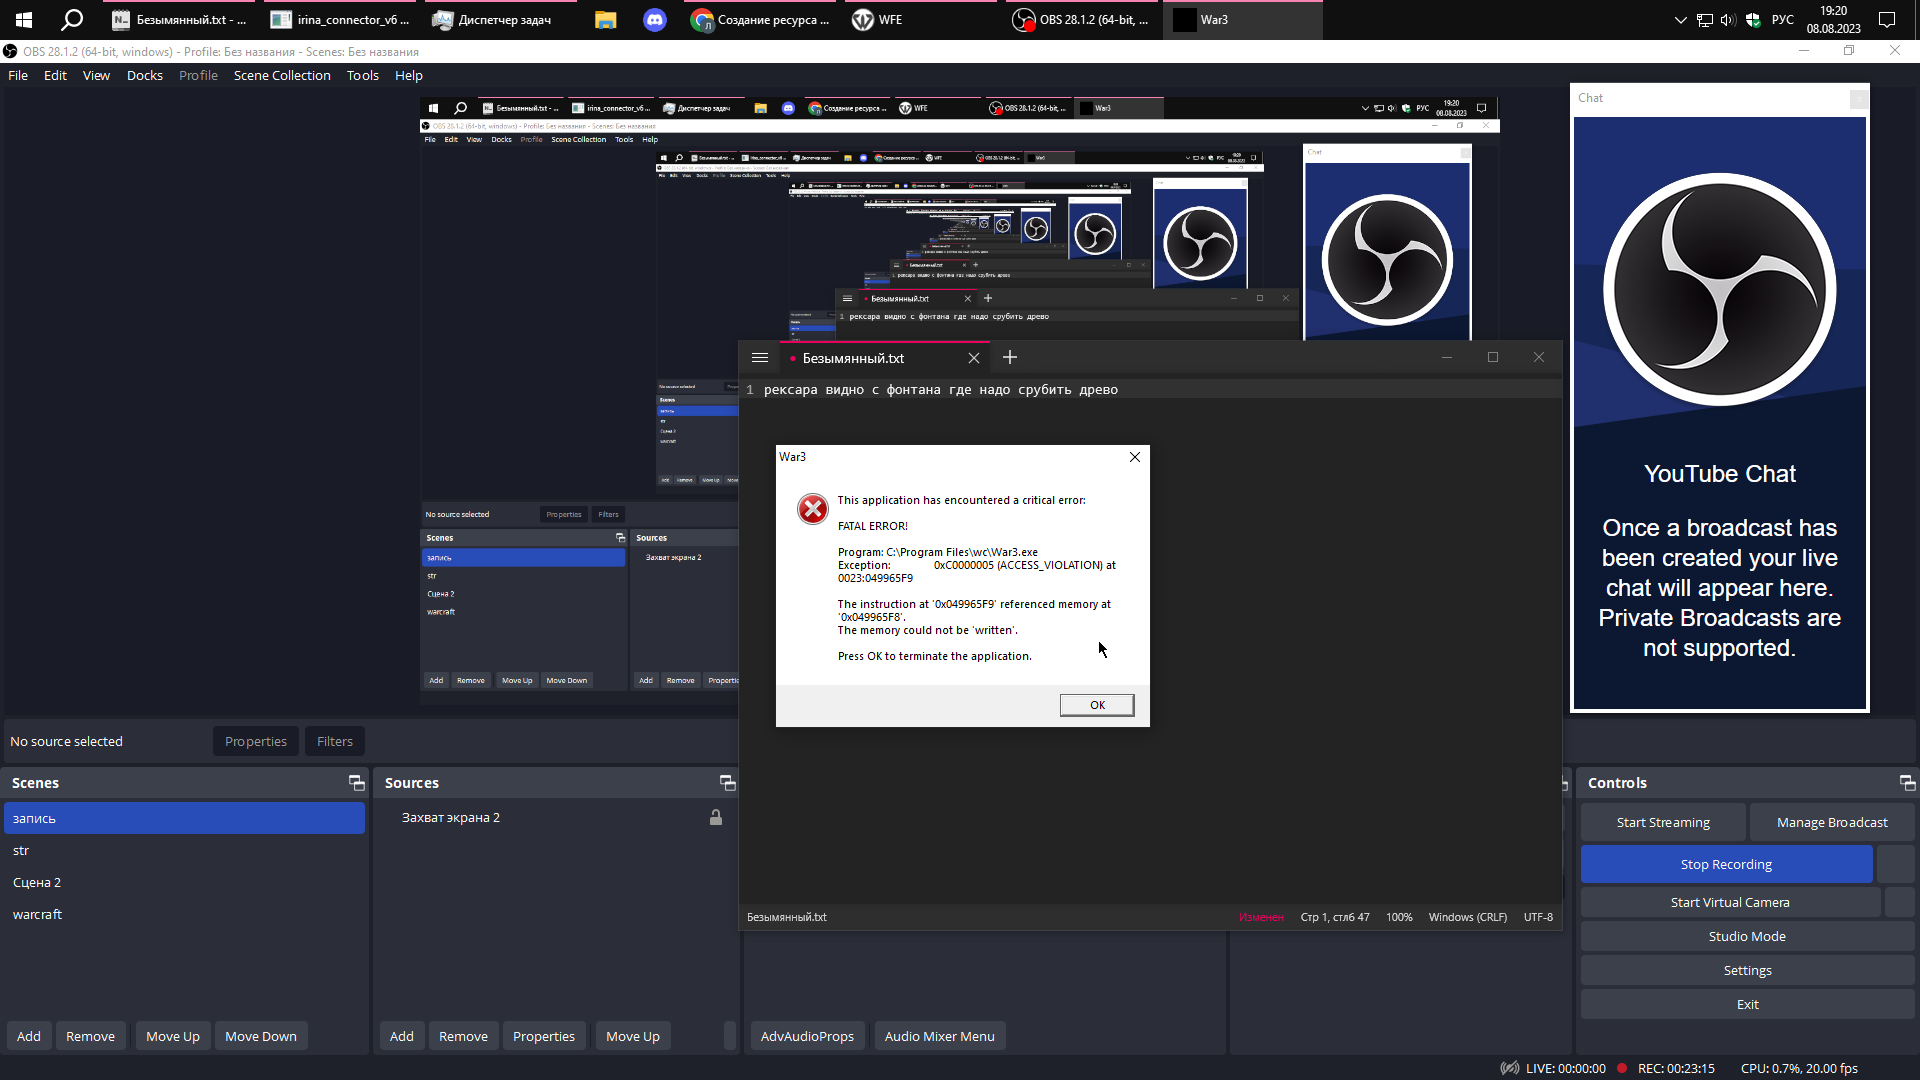This screenshot has height=1080, width=1920.
Task: Open the notification center icon
Action: click(1887, 20)
